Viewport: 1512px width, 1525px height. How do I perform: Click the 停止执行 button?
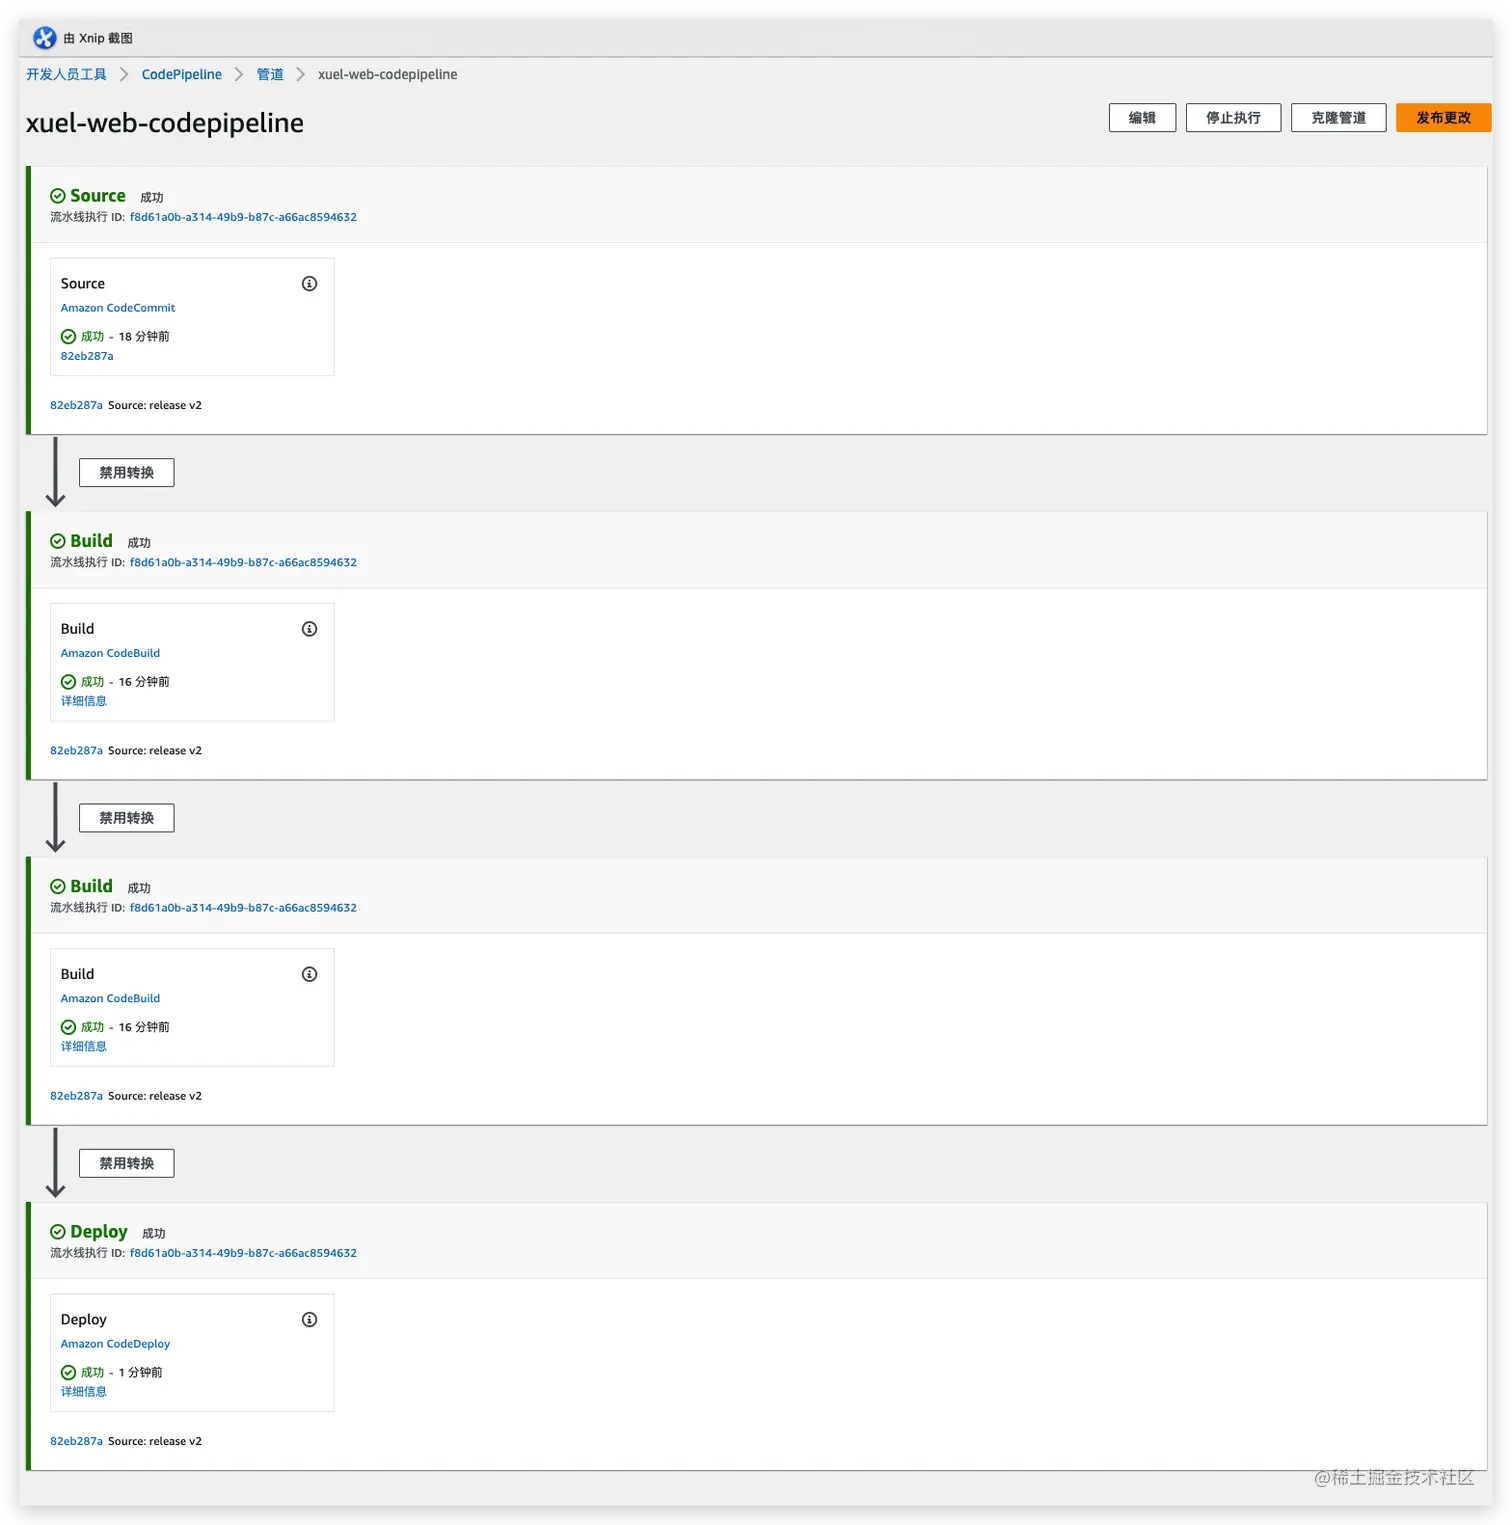coord(1233,118)
